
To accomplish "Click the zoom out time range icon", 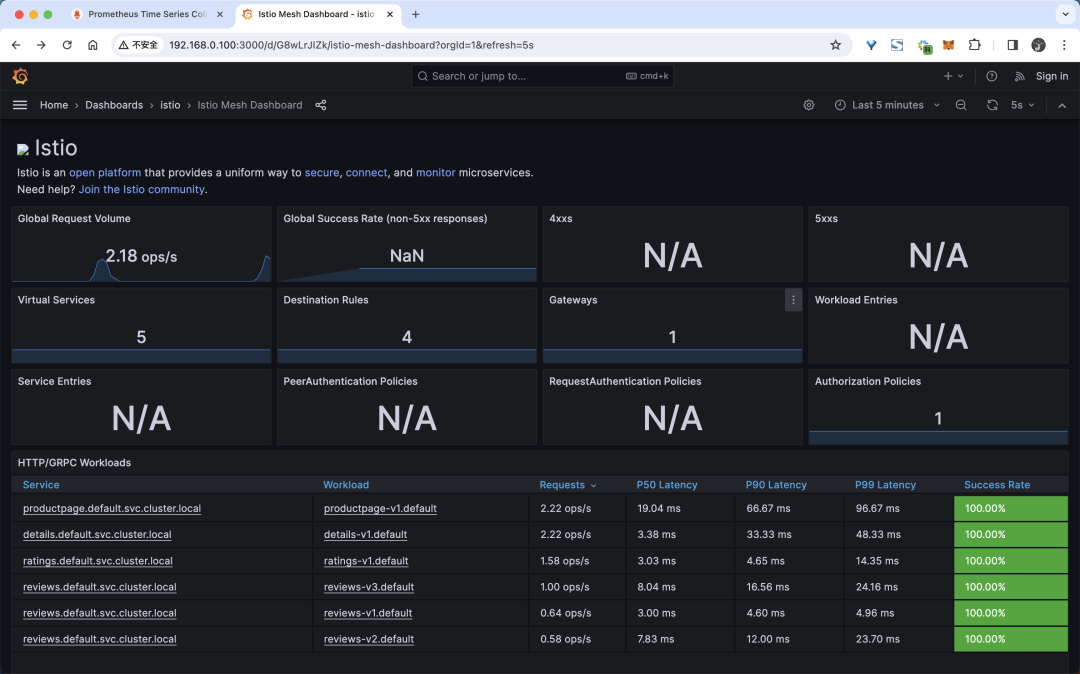I will point(961,105).
